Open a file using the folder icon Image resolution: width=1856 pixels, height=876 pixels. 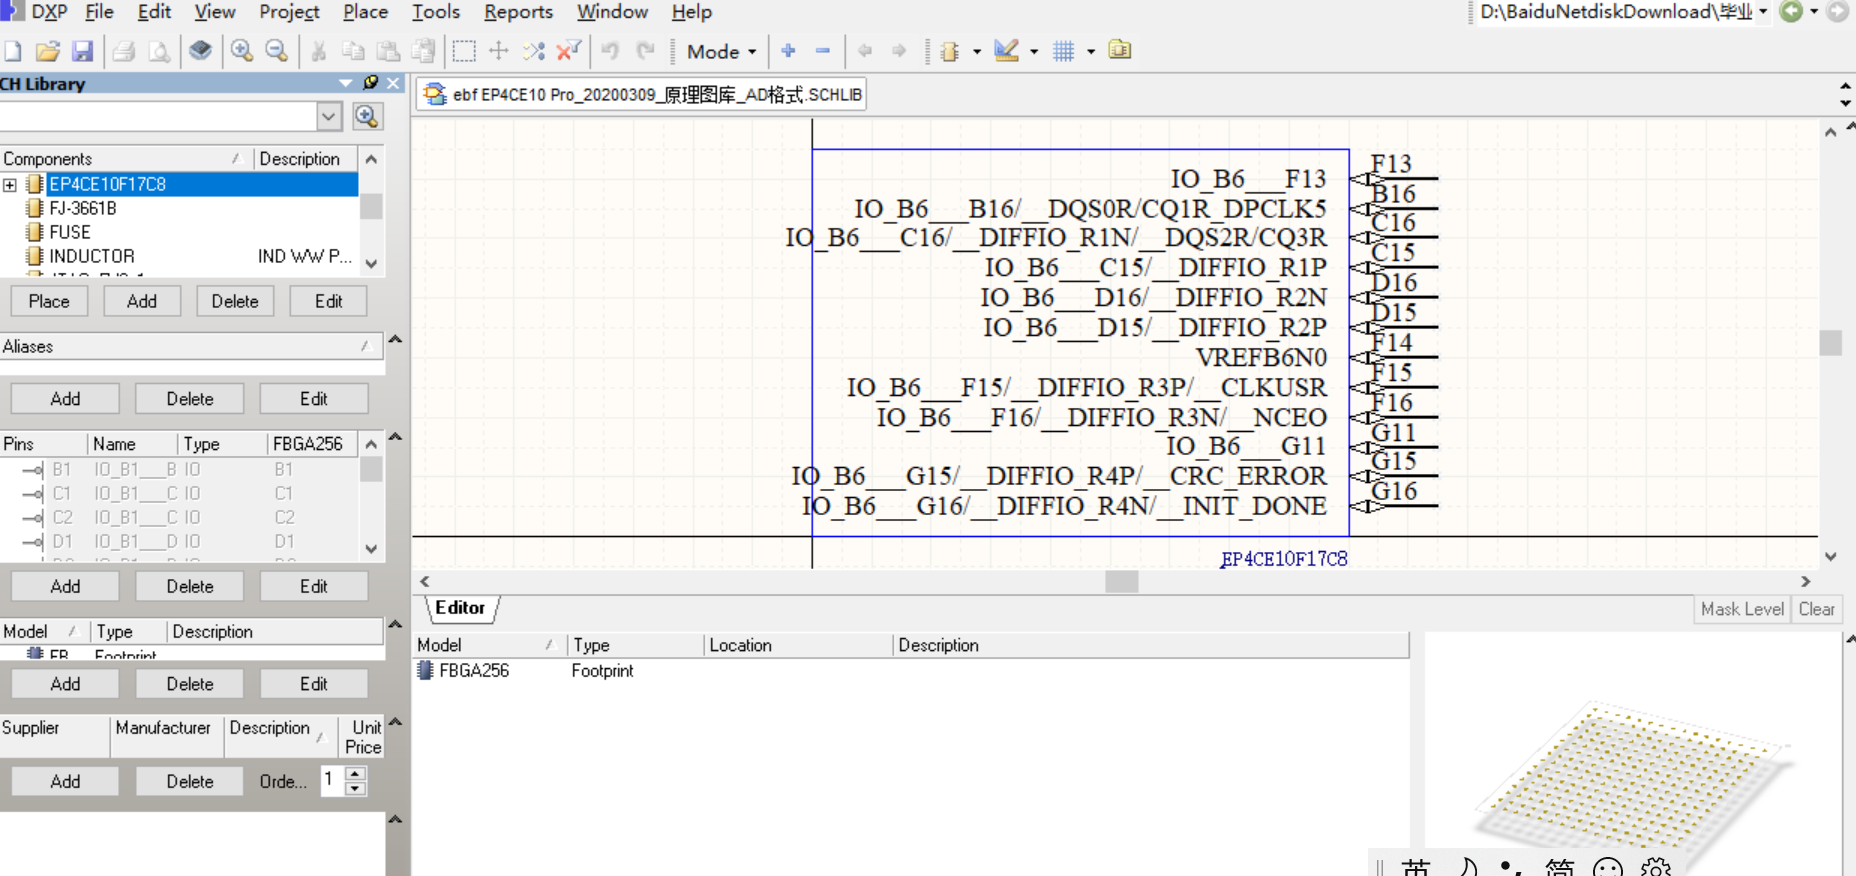click(x=47, y=51)
